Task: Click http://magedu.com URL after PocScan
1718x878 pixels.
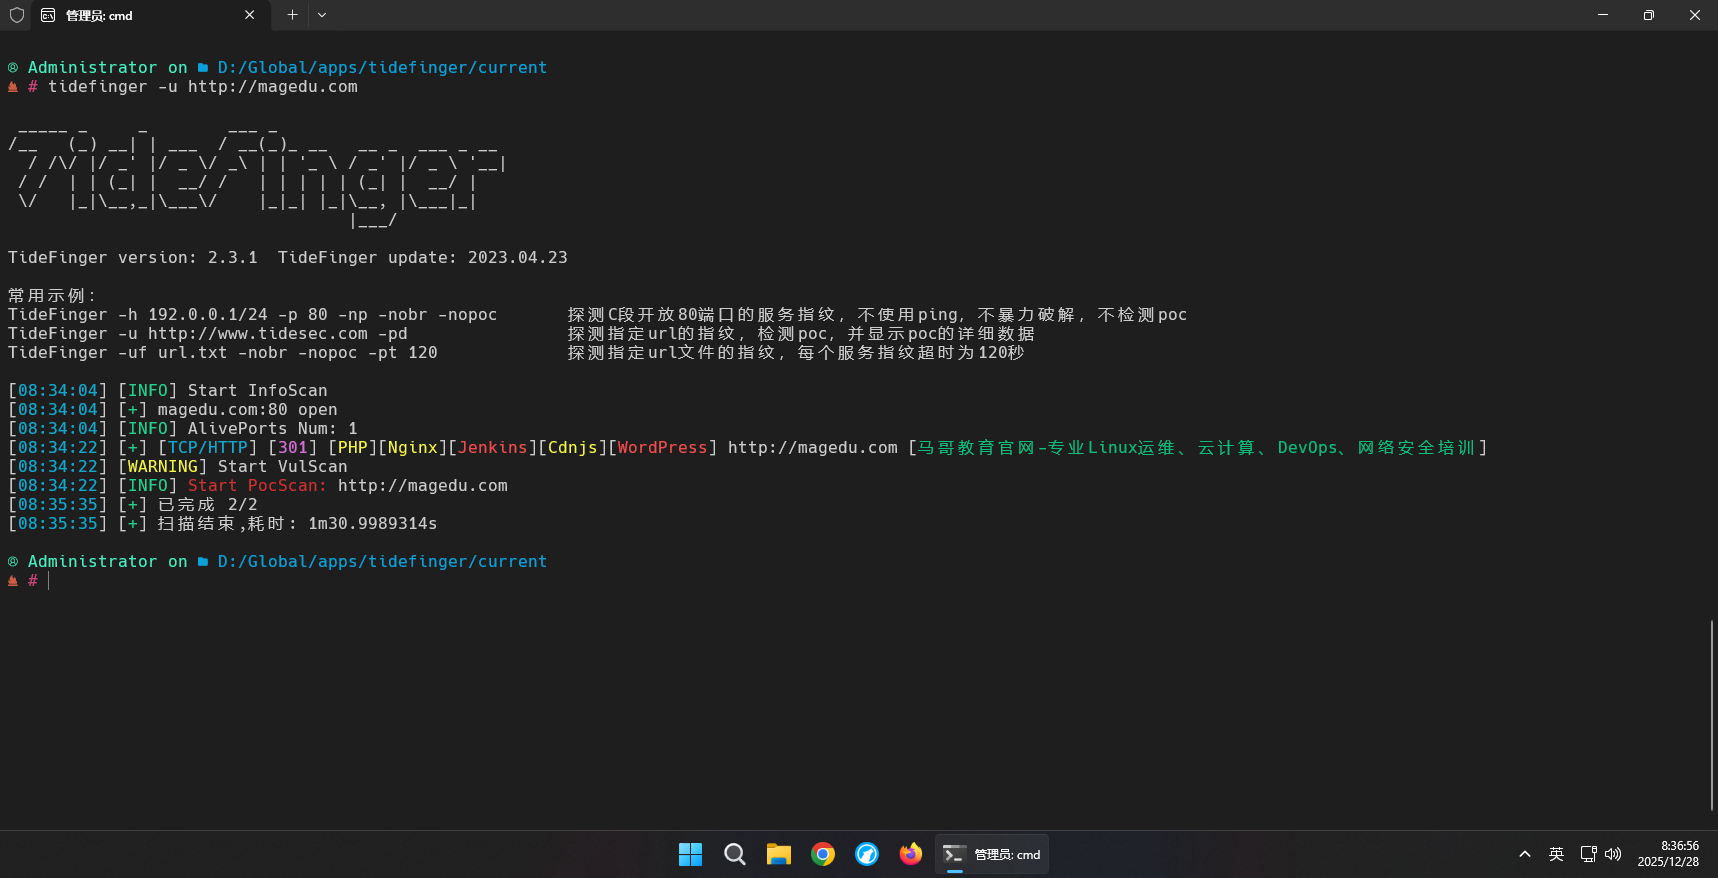Action: [423, 486]
